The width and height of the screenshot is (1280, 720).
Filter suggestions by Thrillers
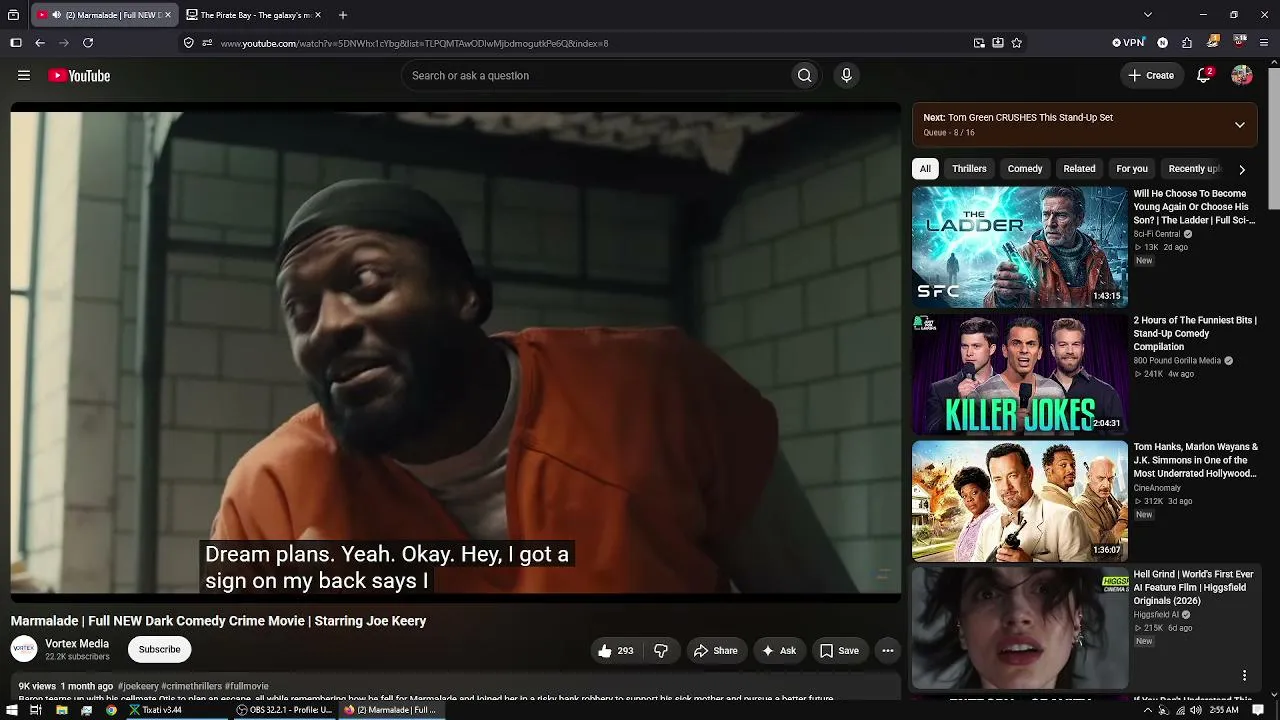pos(969,169)
